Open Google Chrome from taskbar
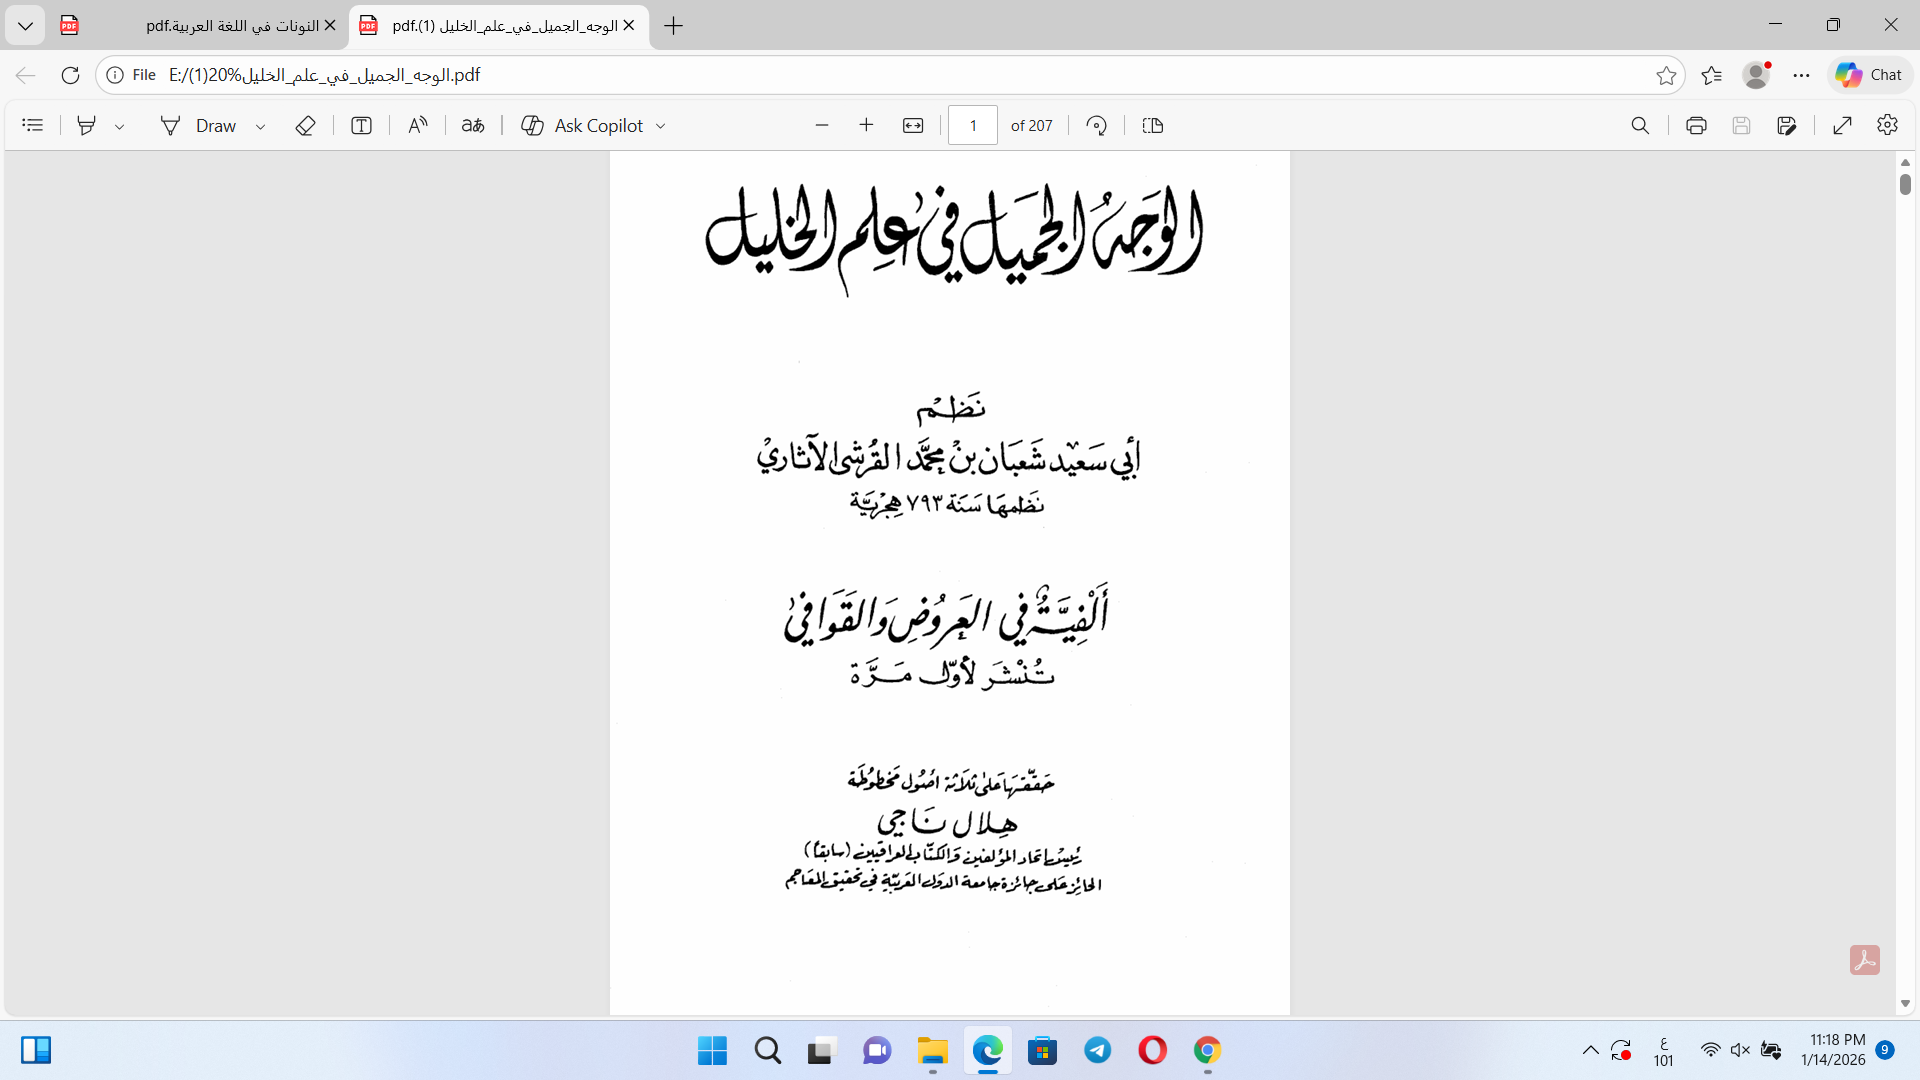1920x1080 pixels. 1207,1050
